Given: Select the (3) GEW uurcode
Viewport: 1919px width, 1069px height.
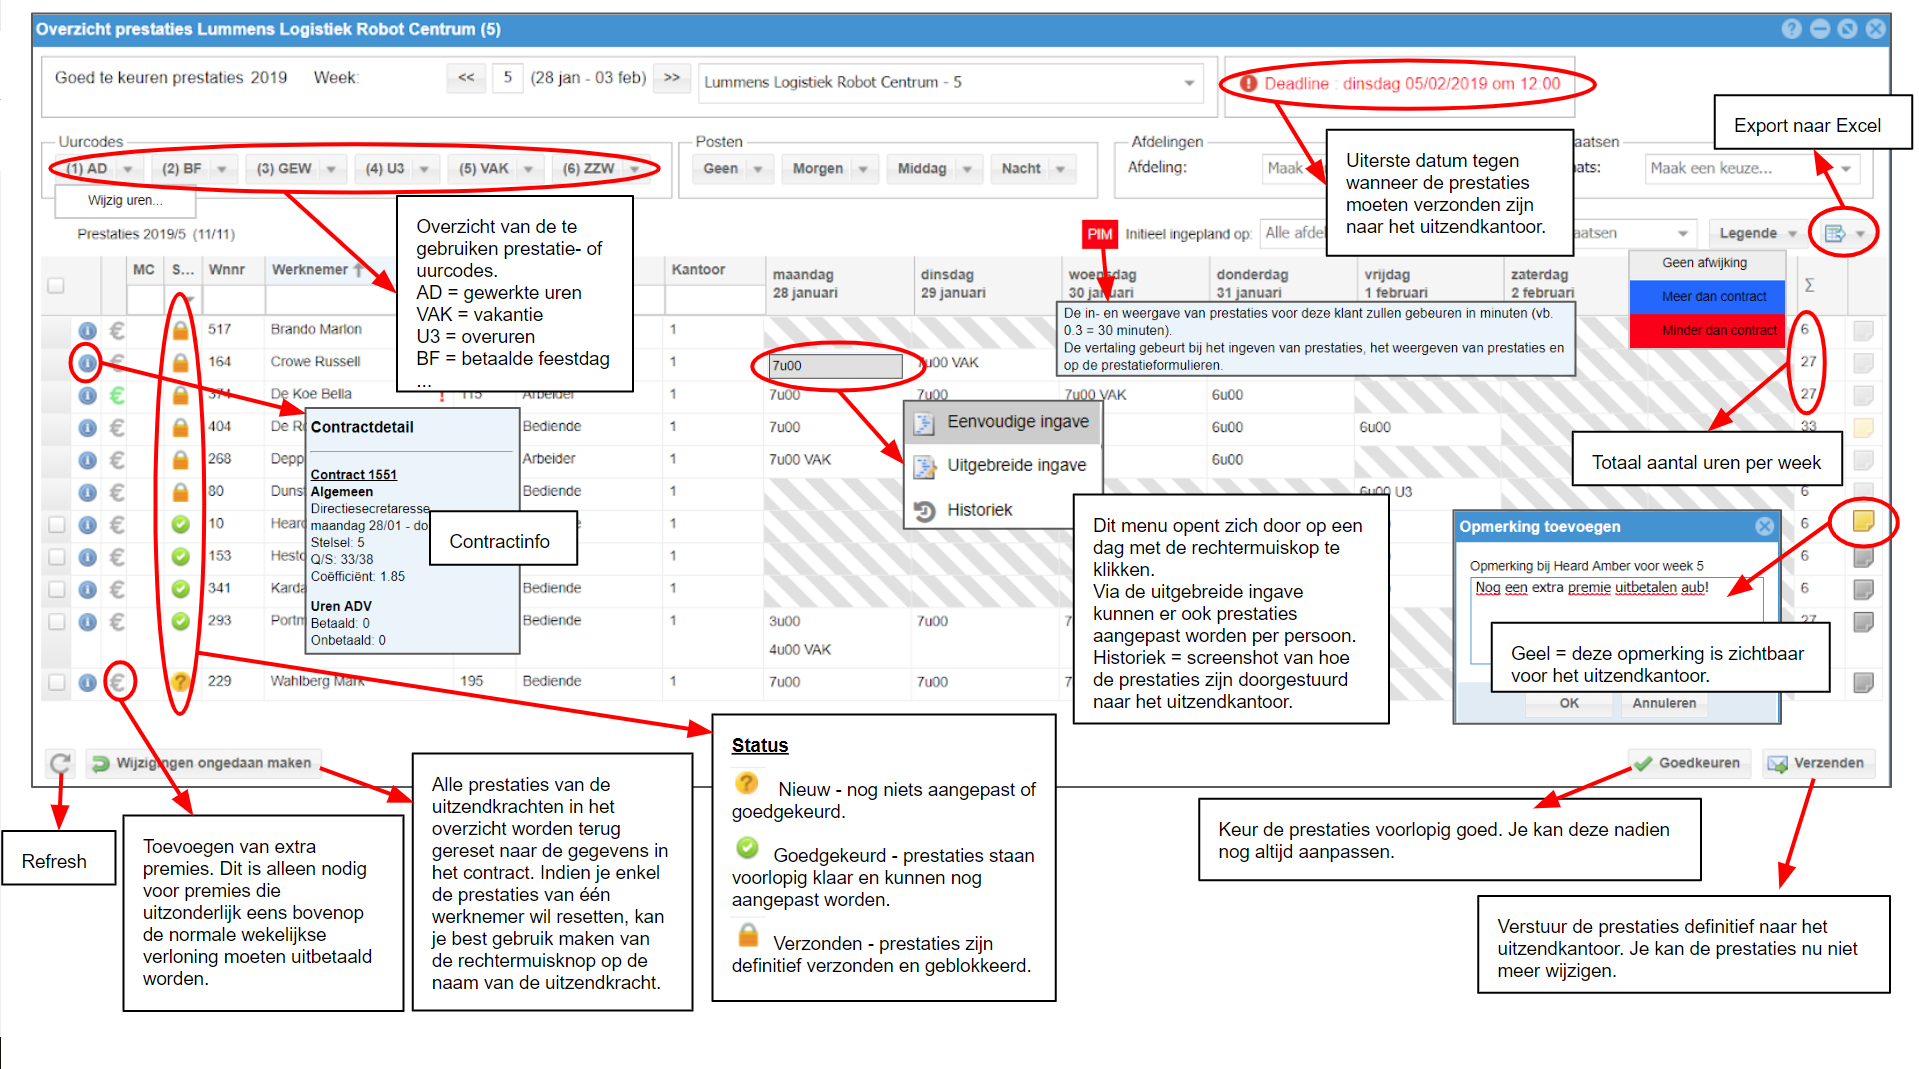Looking at the screenshot, I should point(284,169).
